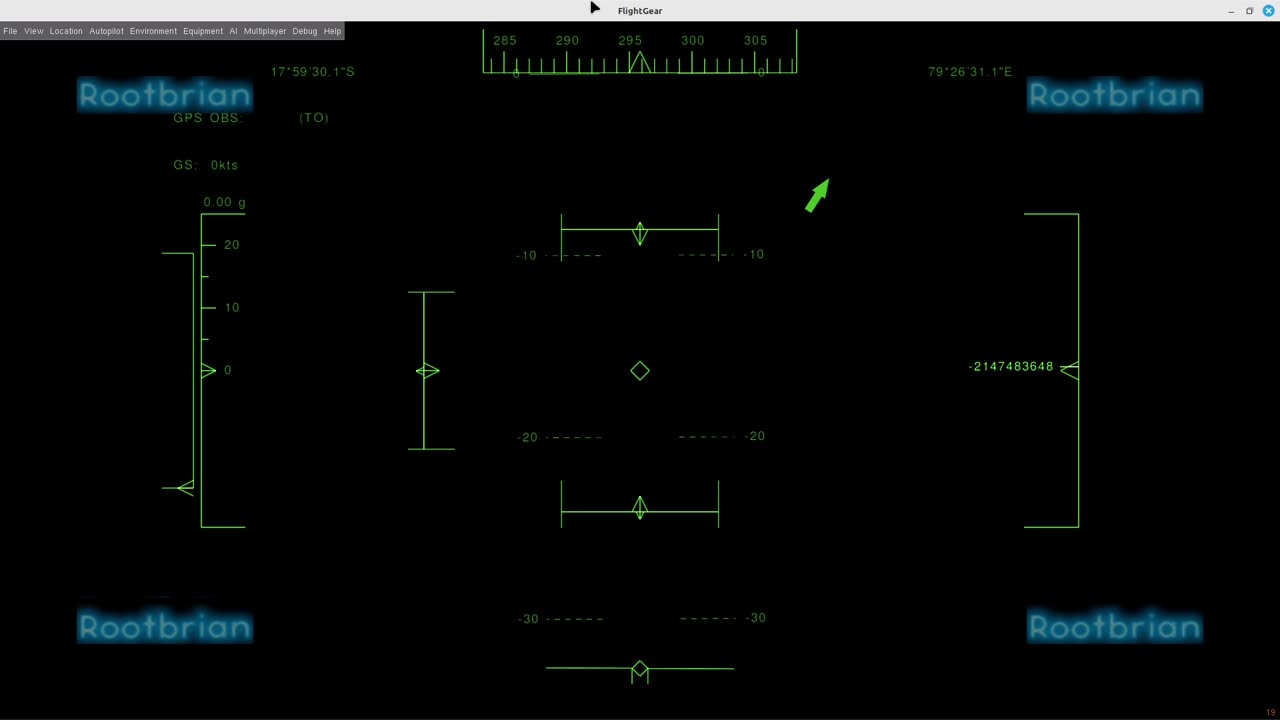Click the speed ladder 10 mark
Image resolution: width=1280 pixels, height=720 pixels.
point(232,308)
